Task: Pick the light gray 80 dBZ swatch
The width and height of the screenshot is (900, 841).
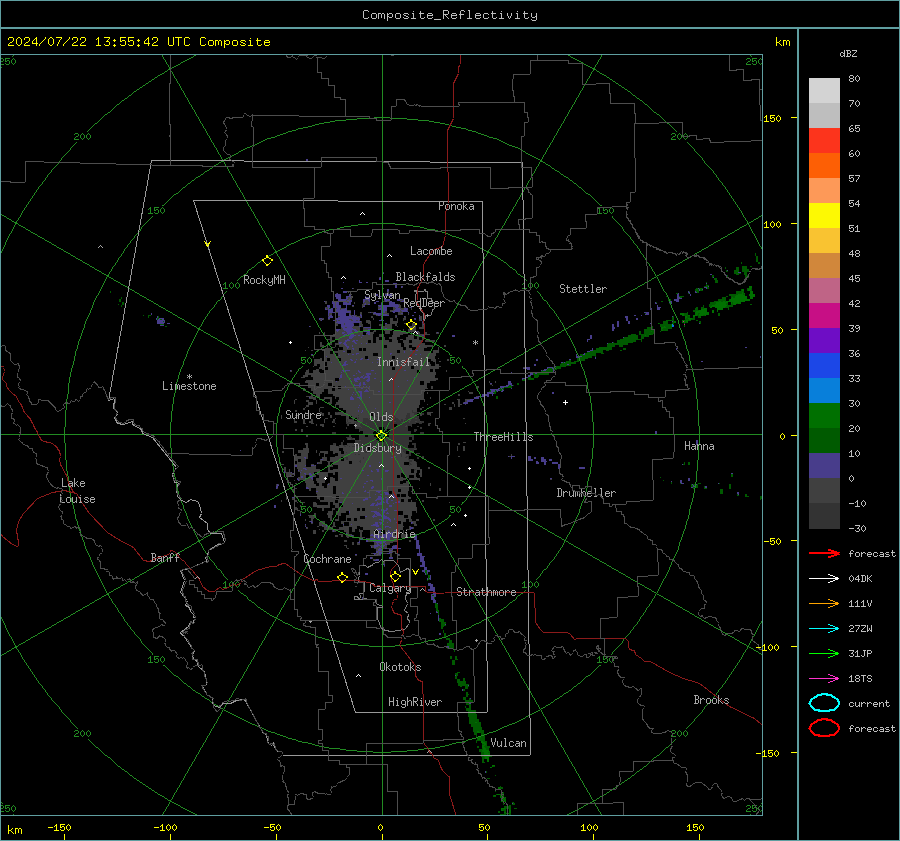Action: point(824,91)
